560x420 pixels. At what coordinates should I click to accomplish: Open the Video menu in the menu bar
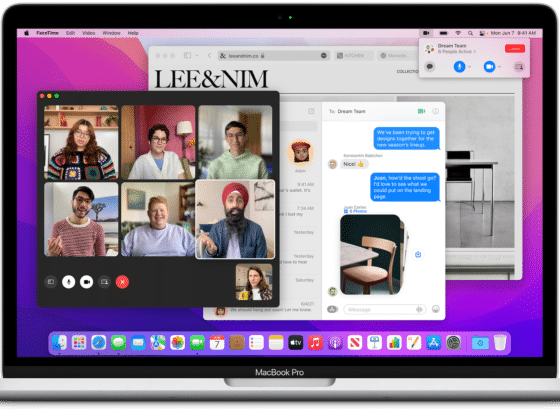pyautogui.click(x=89, y=33)
